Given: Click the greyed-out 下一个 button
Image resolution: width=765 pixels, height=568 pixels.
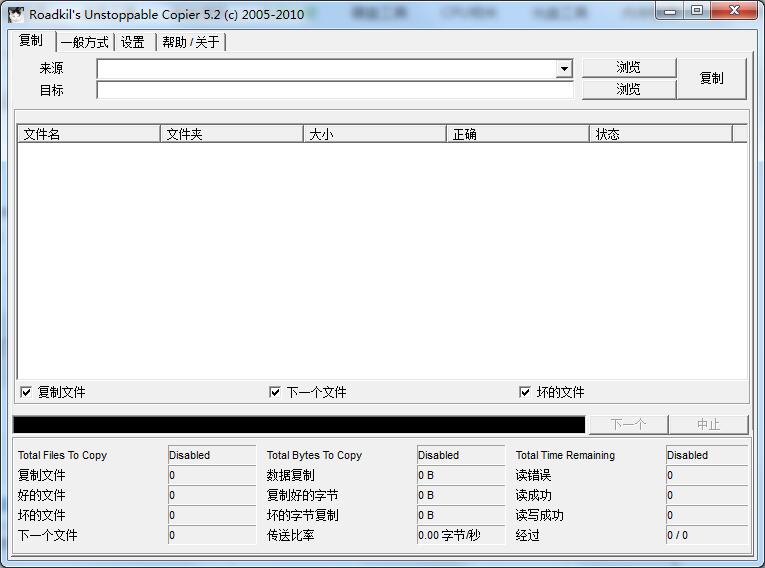Looking at the screenshot, I should 628,425.
